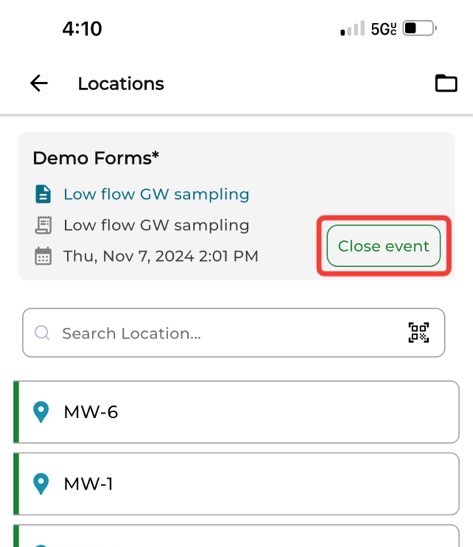Tap the calendar icon by date

pos(43,256)
